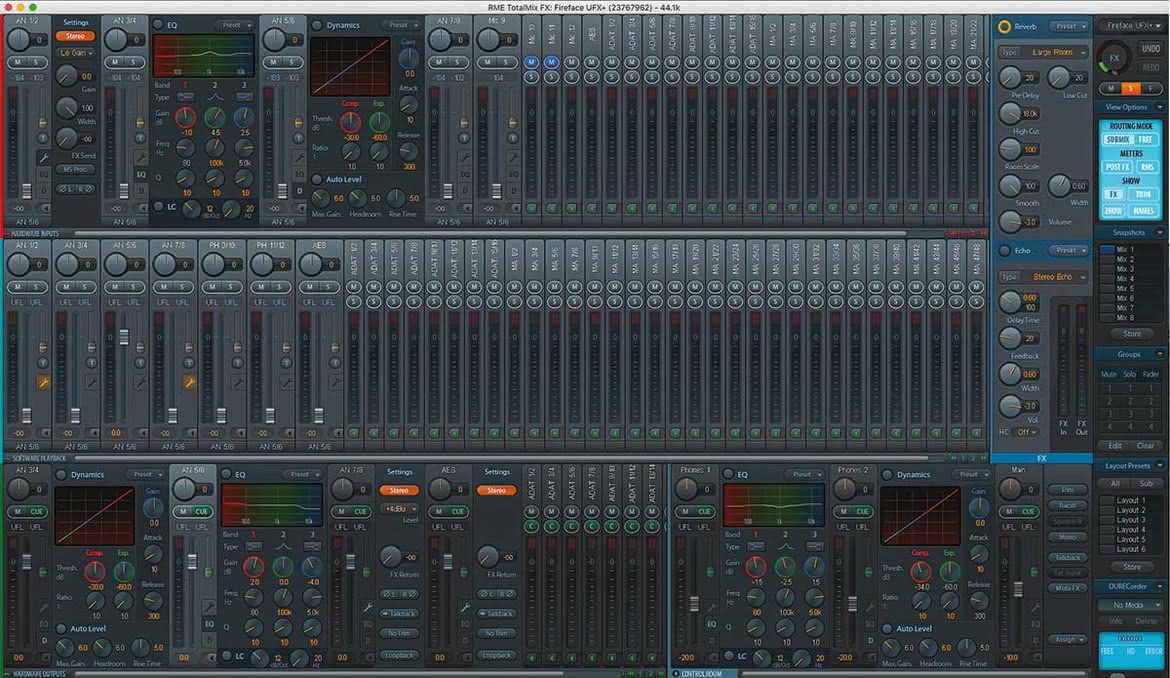Click the large FX knob in the top right
The image size is (1170, 678).
[1113, 58]
